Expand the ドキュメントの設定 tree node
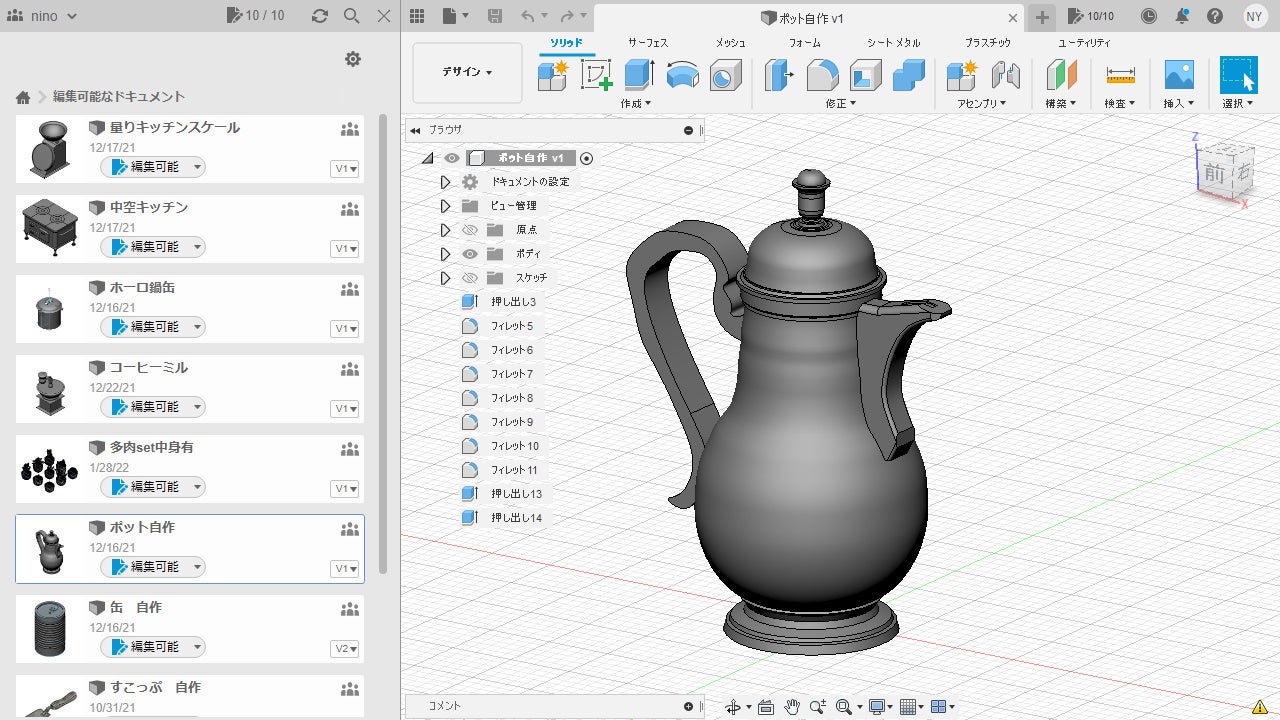 click(446, 182)
